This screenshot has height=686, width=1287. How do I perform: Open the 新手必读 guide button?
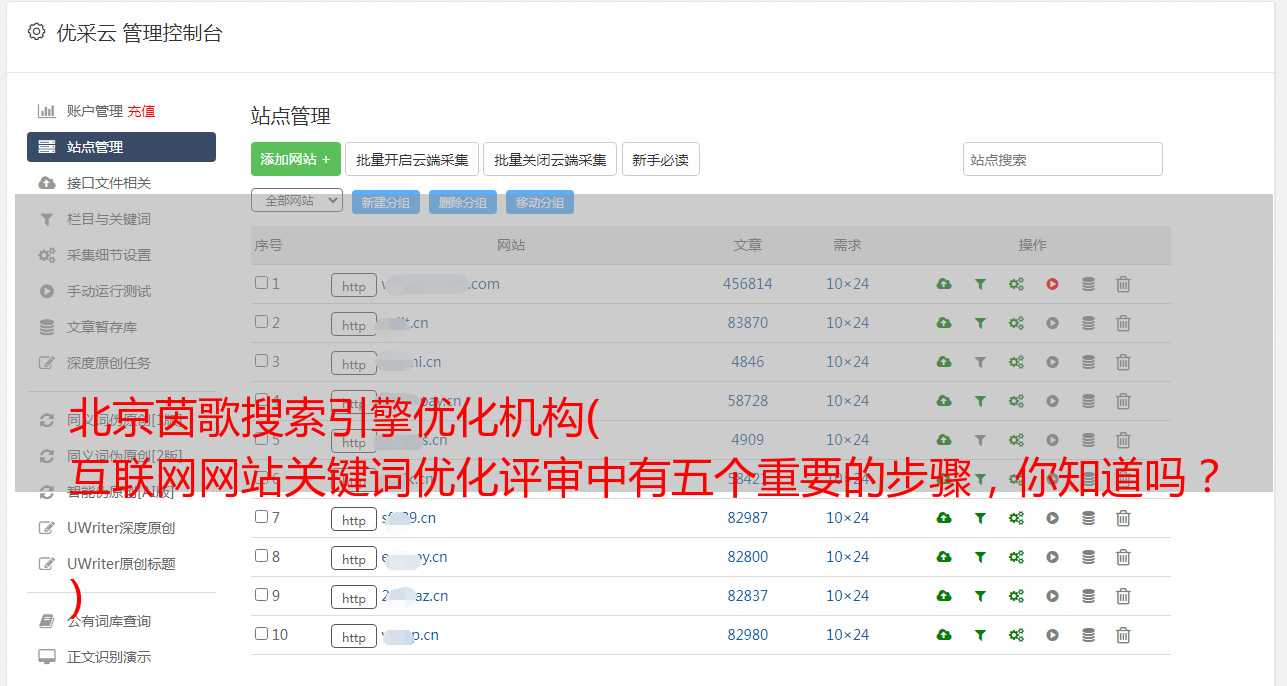[661, 159]
